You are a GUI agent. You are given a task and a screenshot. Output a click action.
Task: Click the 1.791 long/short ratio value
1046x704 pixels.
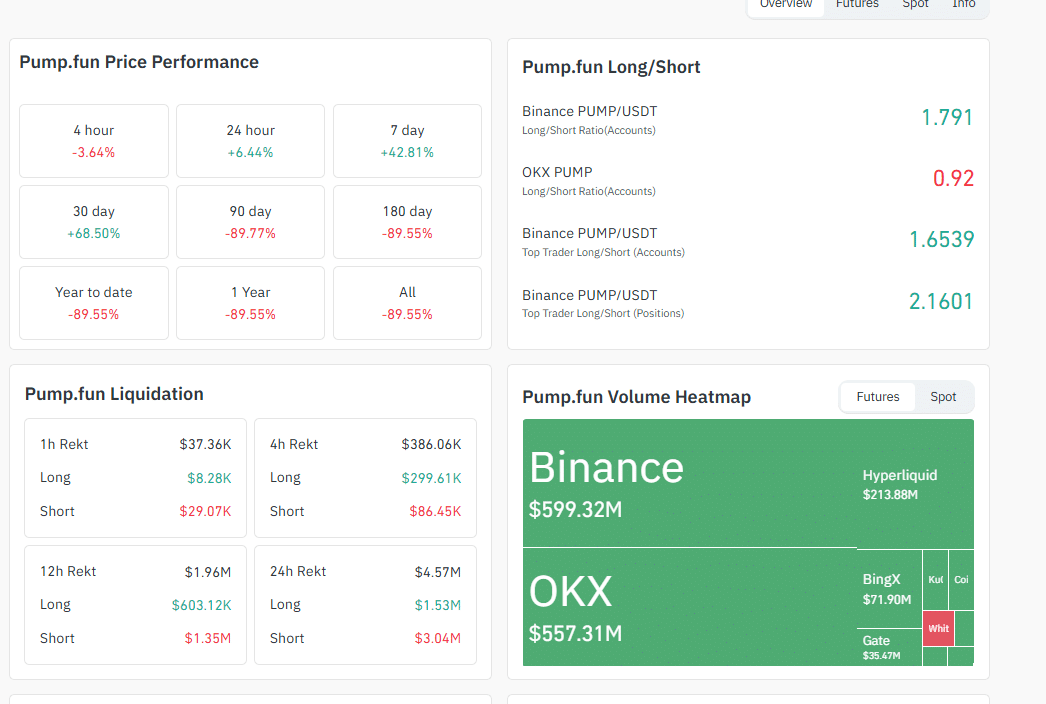947,117
